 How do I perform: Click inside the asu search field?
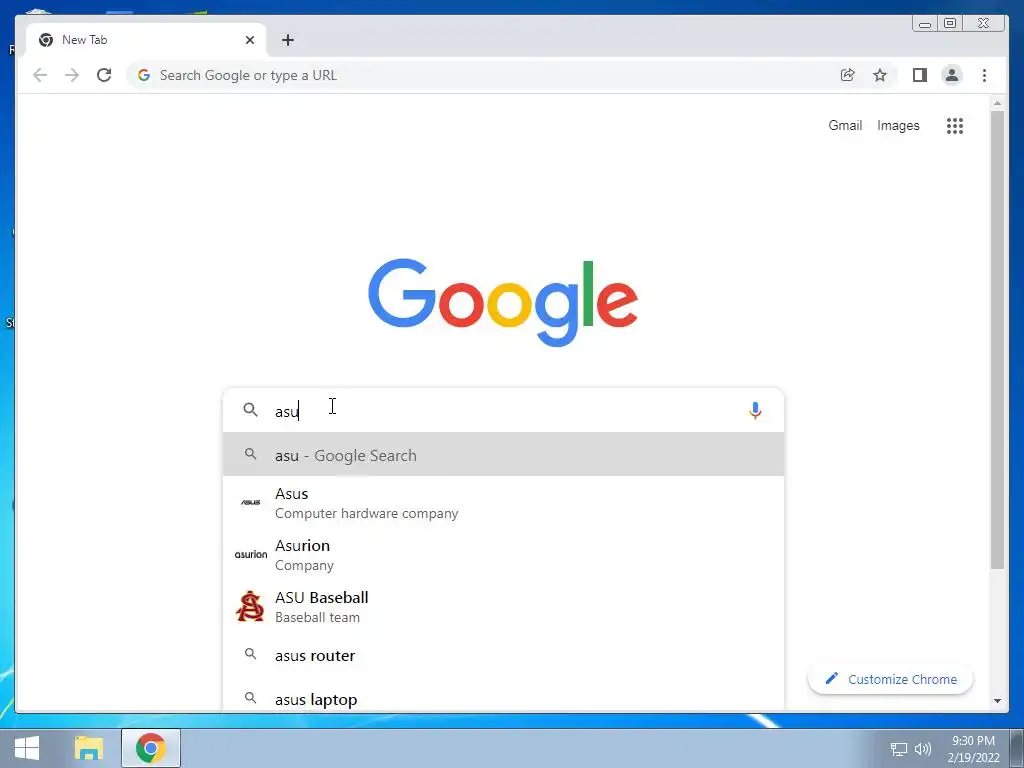coord(504,410)
